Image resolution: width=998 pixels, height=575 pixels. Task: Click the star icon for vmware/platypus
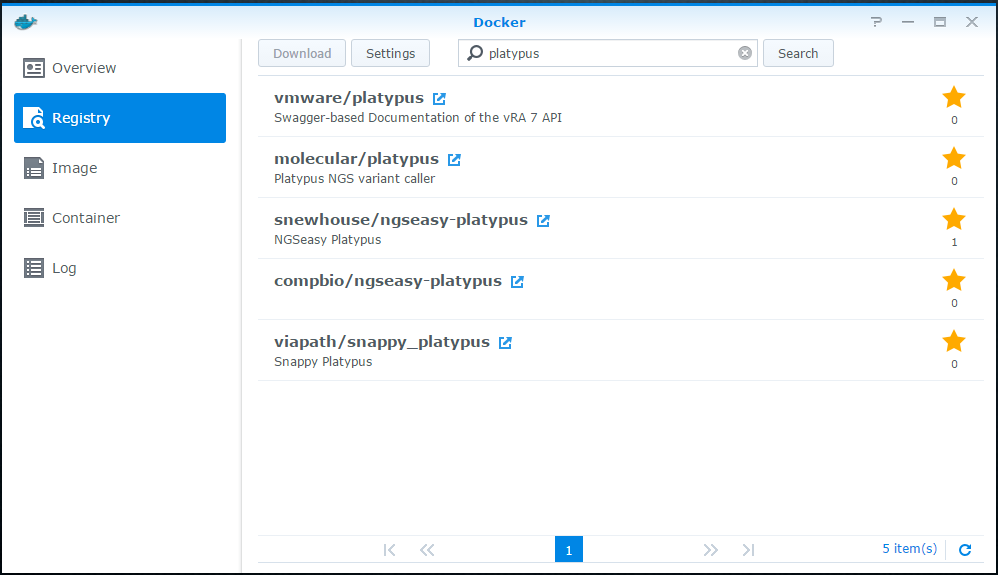954,97
